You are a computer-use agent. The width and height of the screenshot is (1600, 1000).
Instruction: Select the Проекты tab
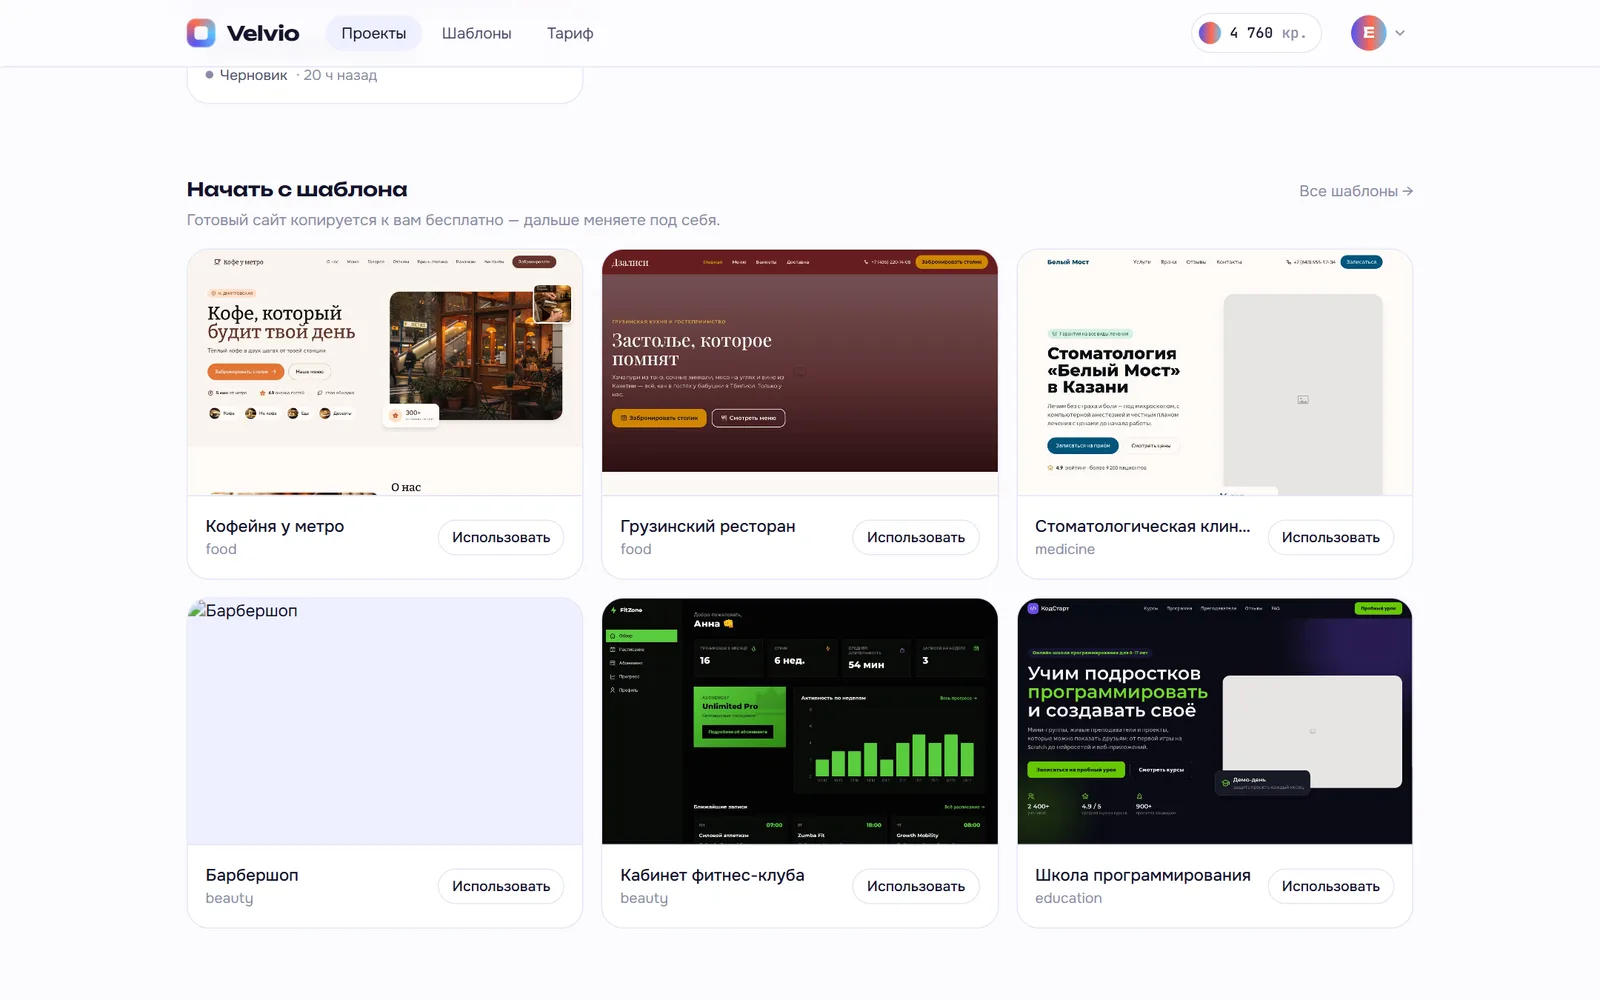click(374, 33)
